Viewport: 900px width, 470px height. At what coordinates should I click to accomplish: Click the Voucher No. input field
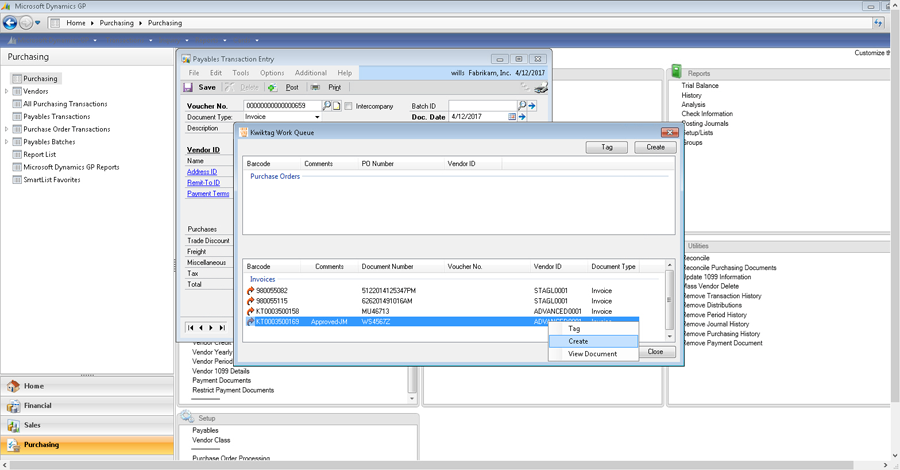click(282, 106)
